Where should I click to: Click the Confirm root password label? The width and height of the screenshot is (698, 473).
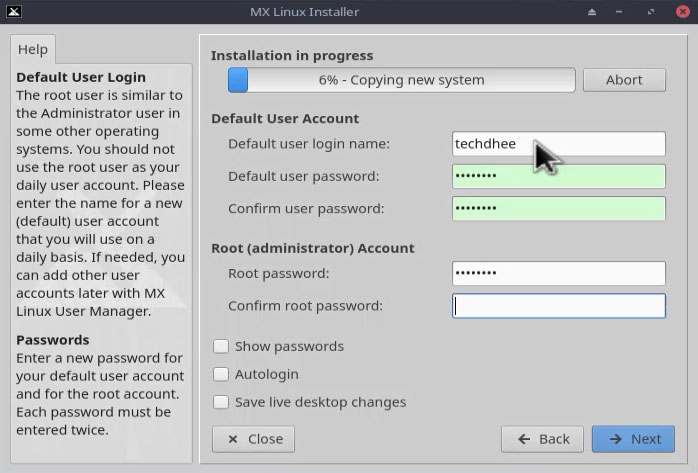(305, 306)
